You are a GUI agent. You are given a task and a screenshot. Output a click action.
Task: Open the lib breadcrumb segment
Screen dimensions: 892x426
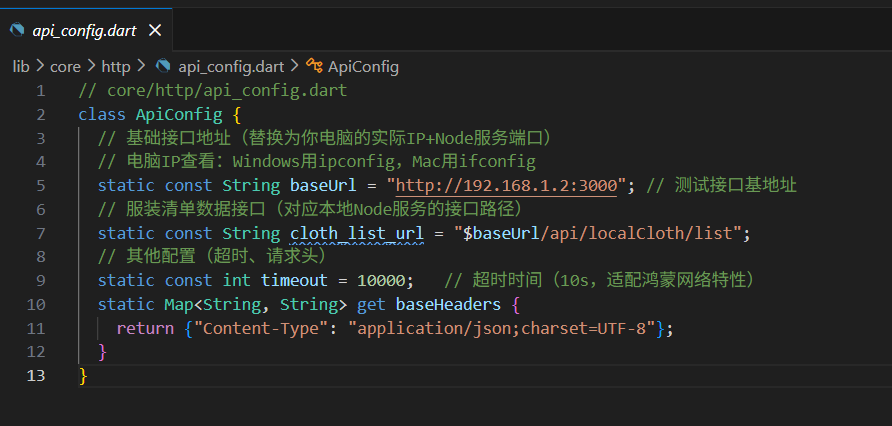tap(21, 67)
